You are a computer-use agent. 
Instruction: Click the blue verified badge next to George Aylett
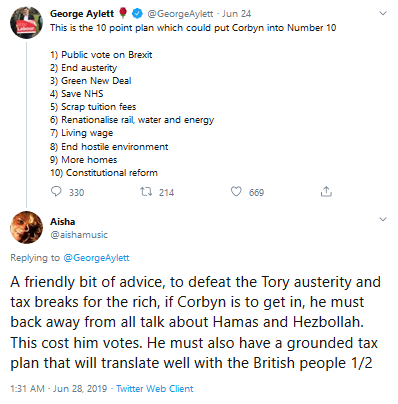coord(137,14)
